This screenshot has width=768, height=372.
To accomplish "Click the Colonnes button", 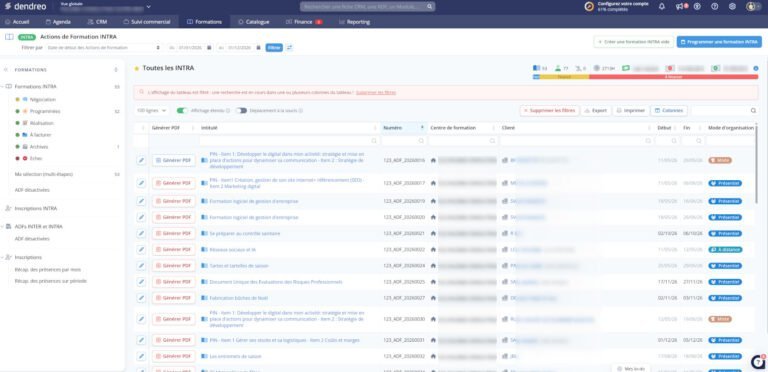I will pyautogui.click(x=669, y=111).
